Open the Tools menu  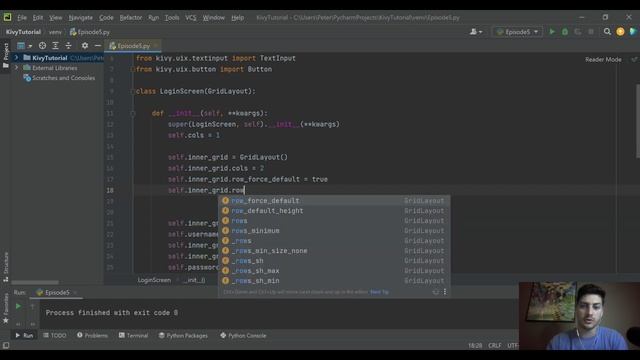tap(172, 18)
